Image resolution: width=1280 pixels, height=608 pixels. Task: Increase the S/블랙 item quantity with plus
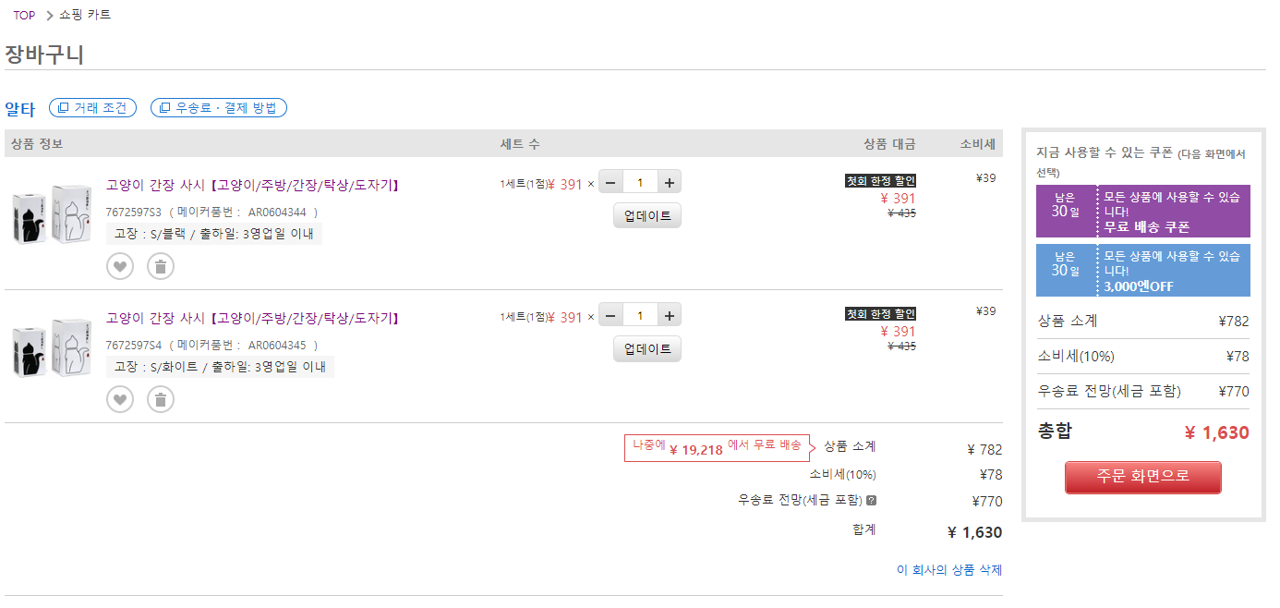[669, 182]
